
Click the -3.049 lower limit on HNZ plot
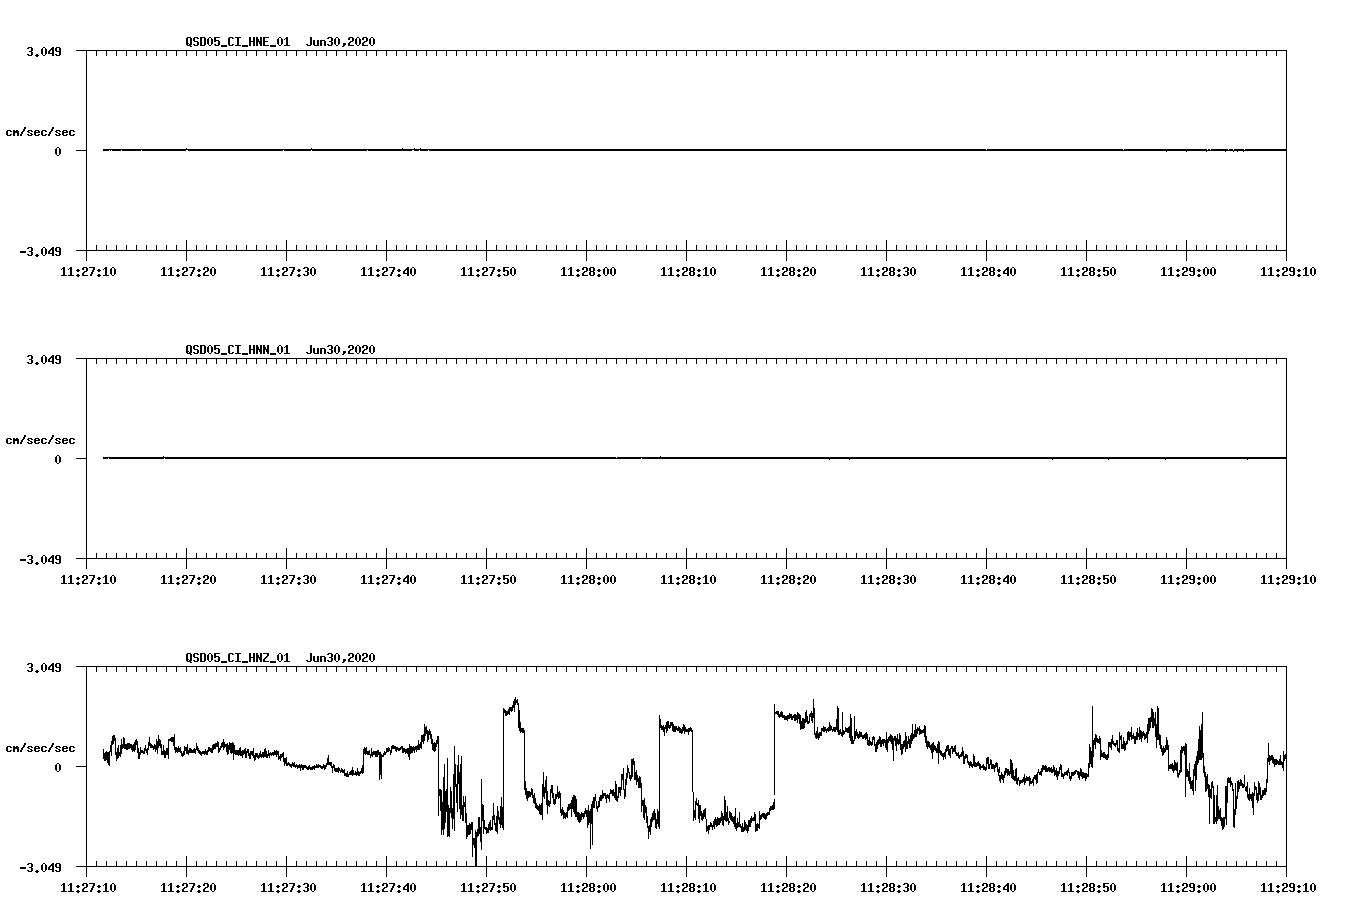(40, 867)
